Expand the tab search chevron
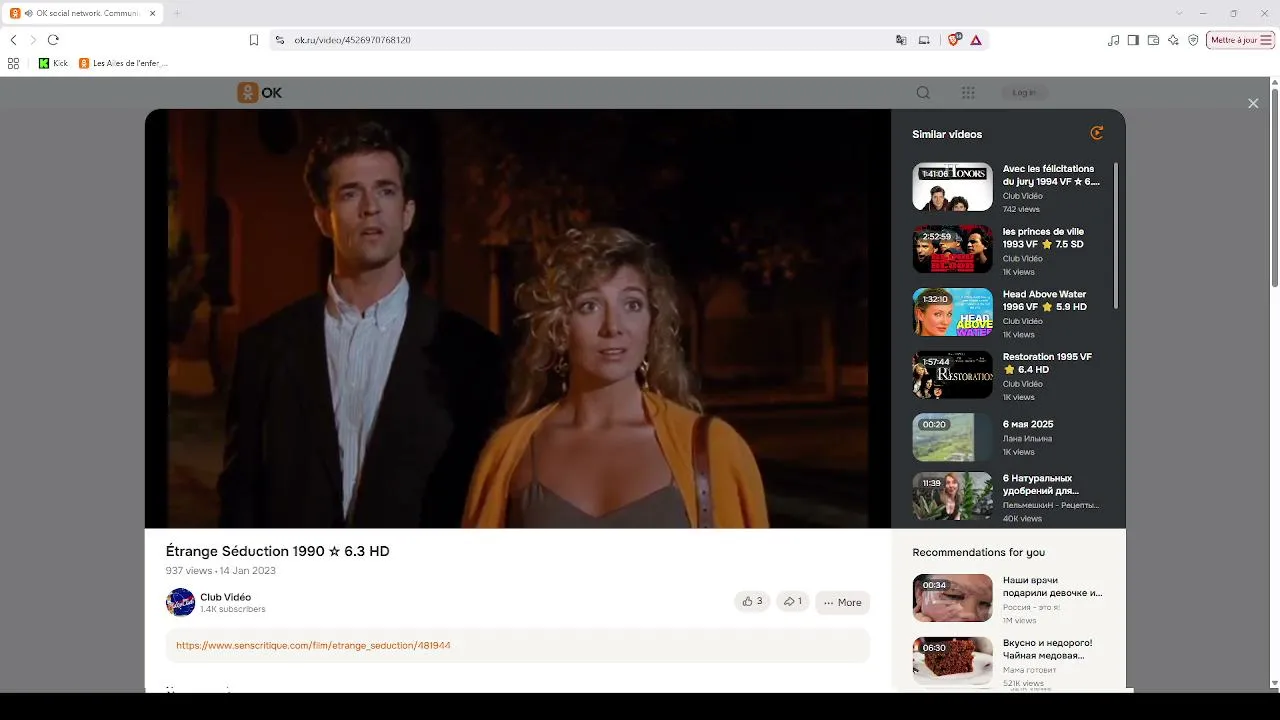Viewport: 1280px width, 720px height. (1179, 13)
